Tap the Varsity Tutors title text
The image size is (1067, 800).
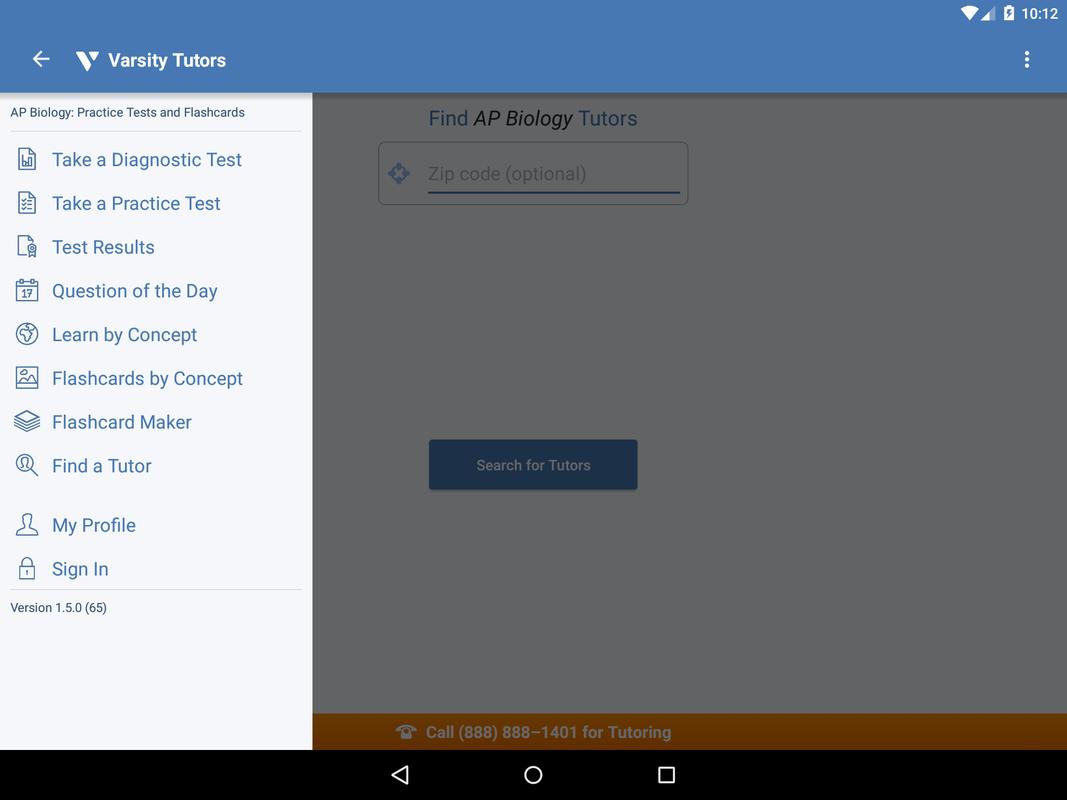(167, 61)
